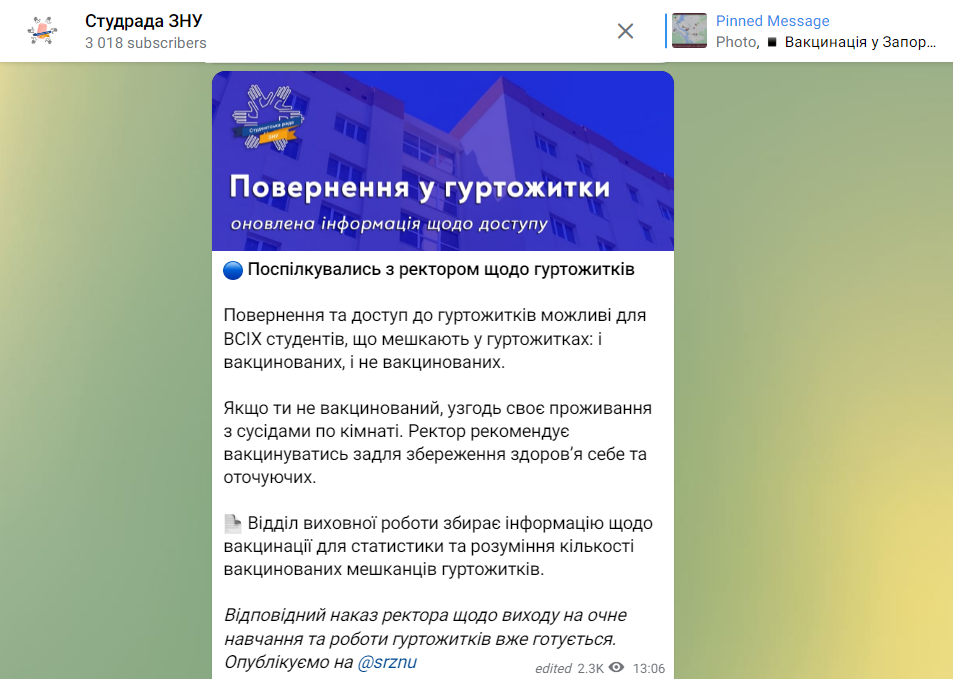The width and height of the screenshot is (953, 679).
Task: Click the blue circle emoji before the post heading
Action: pos(232,270)
